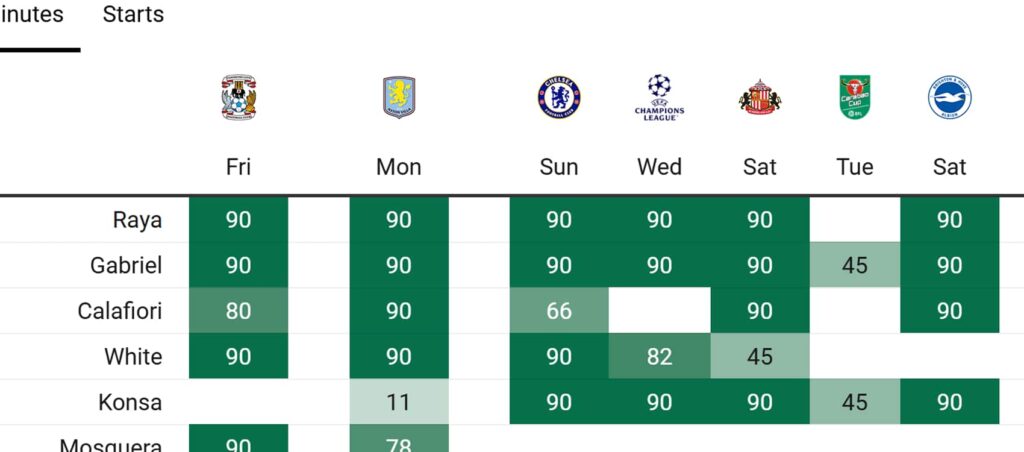Click Gabriel's 45 minutes Carabao Cup cell

pos(855,265)
